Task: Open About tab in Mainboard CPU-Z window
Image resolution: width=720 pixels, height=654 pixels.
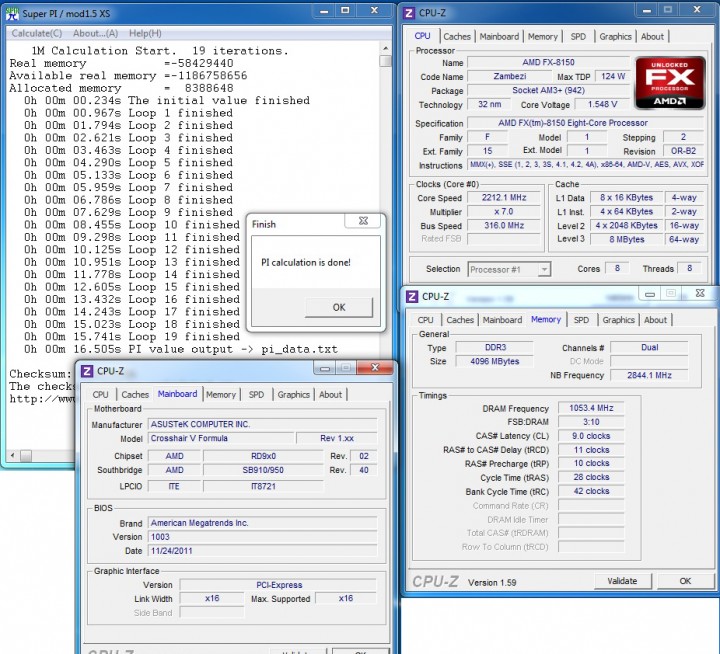Action: (330, 395)
